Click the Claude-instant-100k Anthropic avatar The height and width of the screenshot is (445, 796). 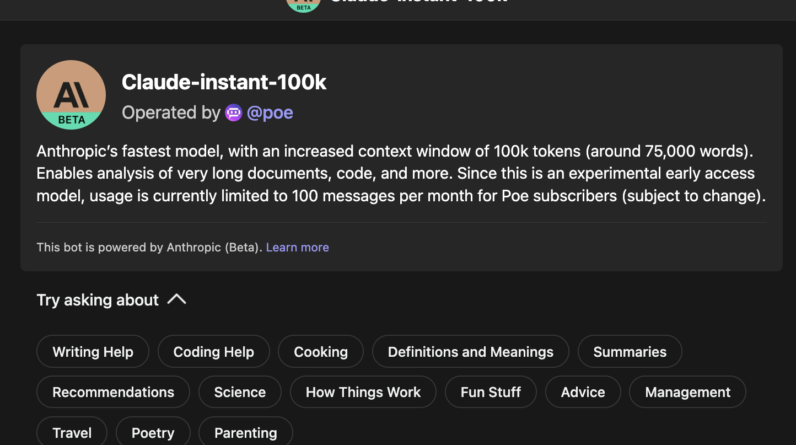(x=71, y=95)
